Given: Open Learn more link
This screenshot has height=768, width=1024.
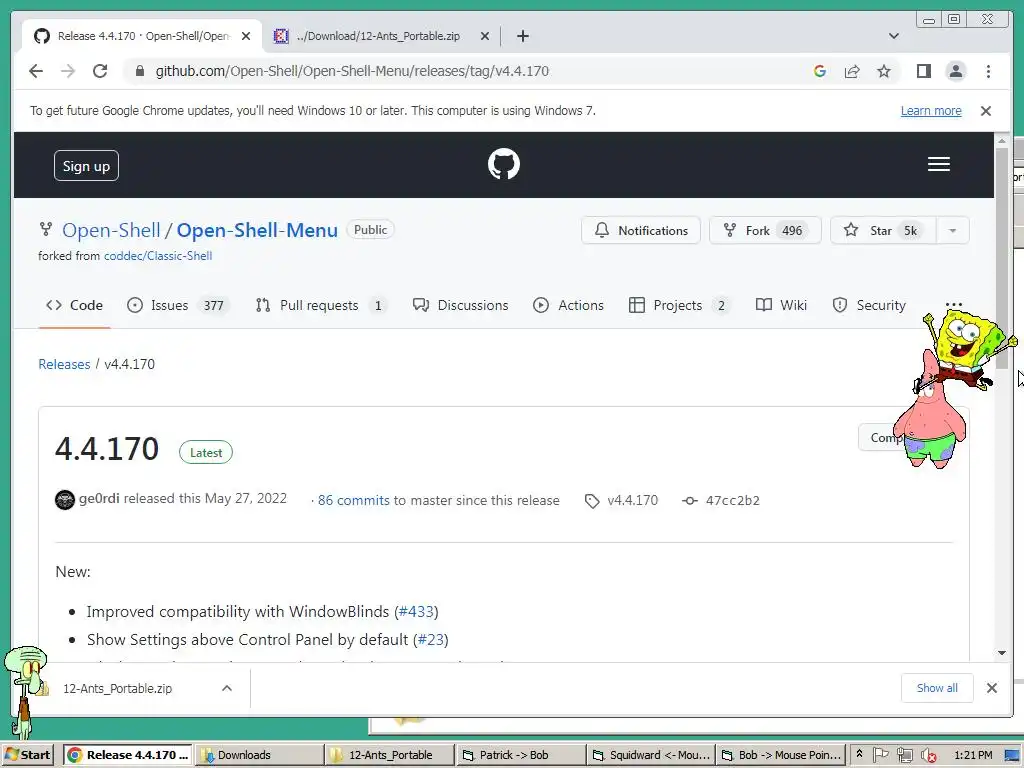Looking at the screenshot, I should (931, 110).
